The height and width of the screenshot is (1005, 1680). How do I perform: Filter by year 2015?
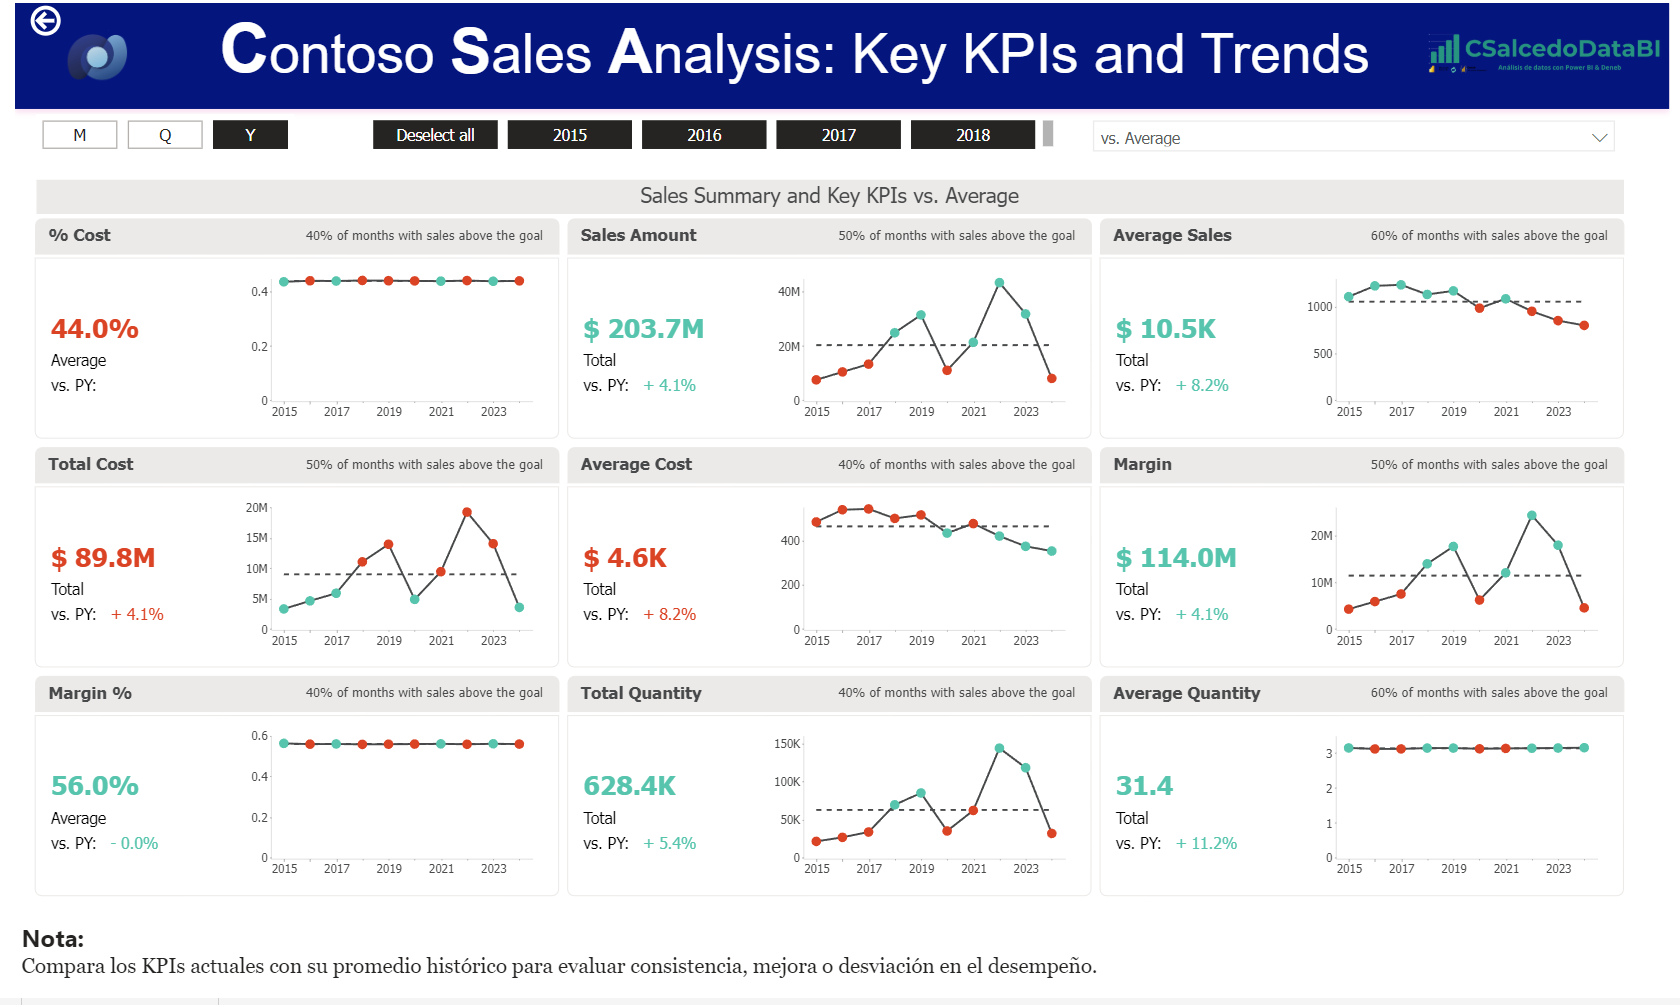click(569, 135)
